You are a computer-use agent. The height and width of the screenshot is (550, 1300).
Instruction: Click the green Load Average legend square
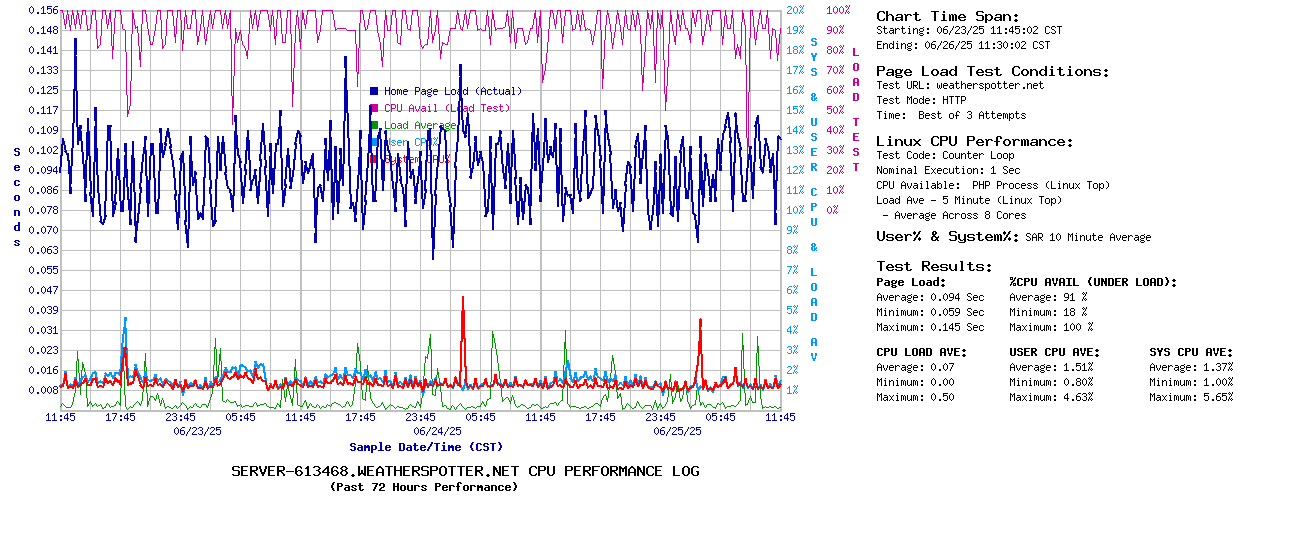tap(374, 125)
